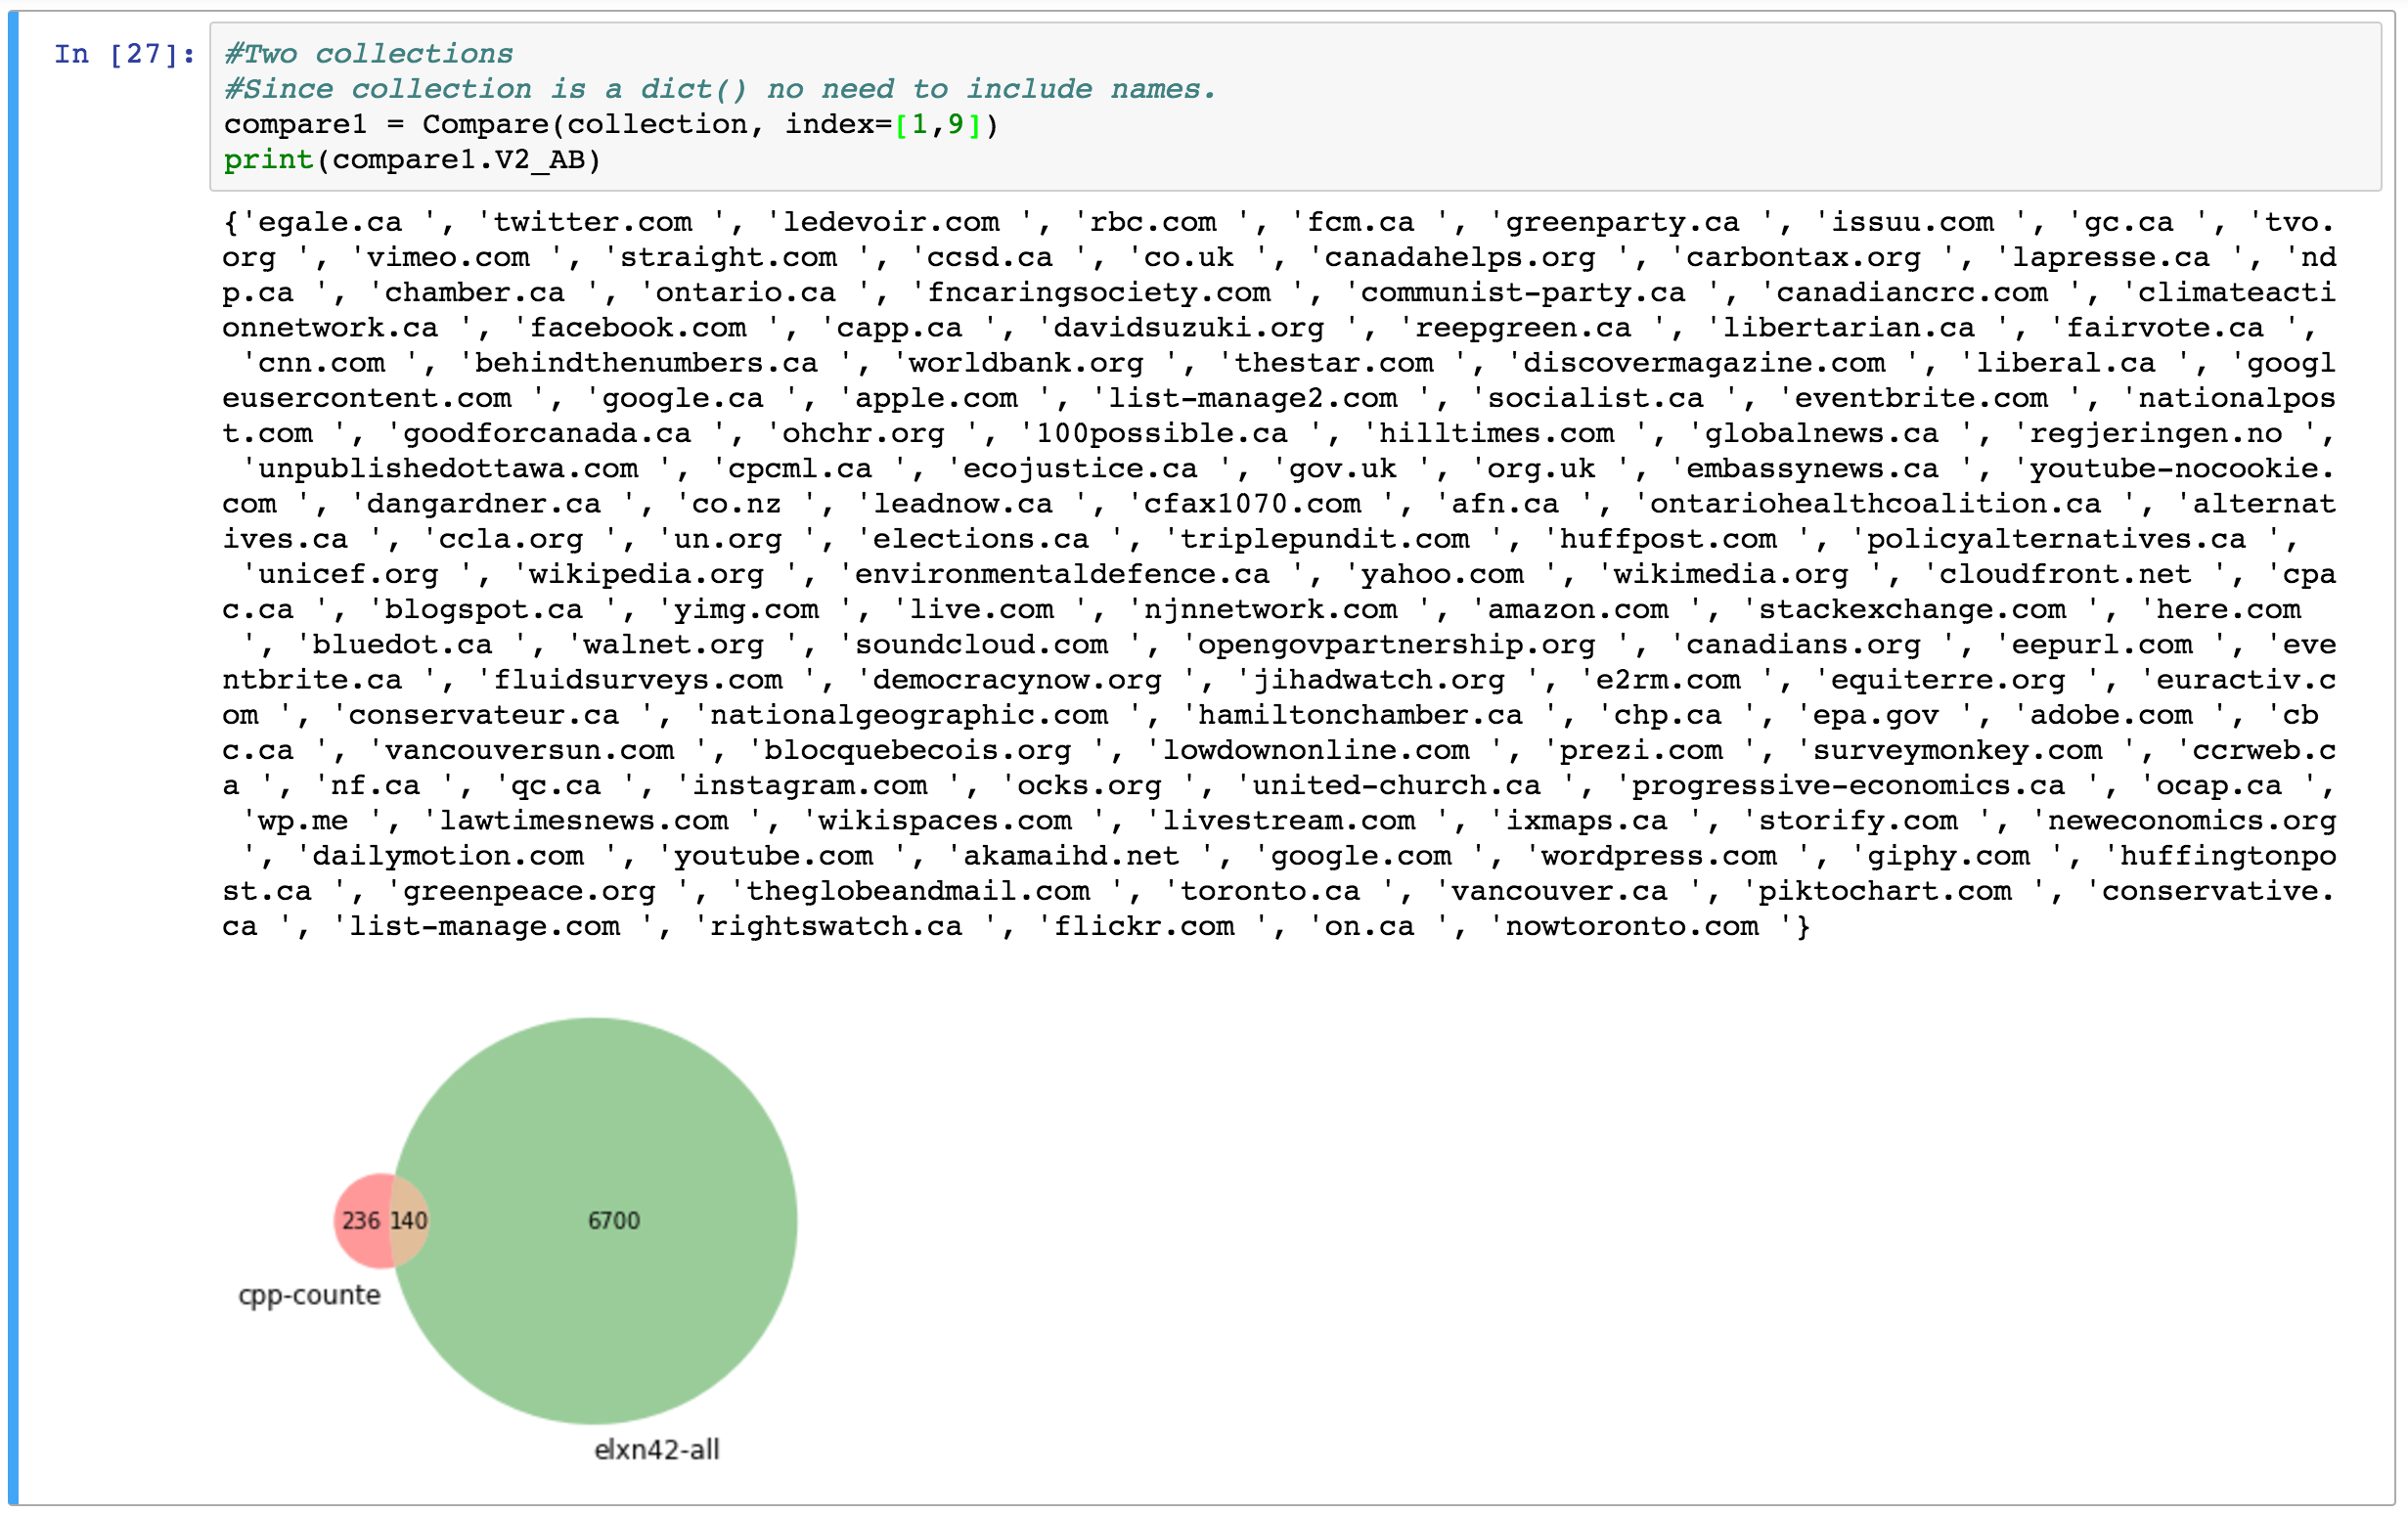Click the print(compare1.V2_AB) code line

click(412, 160)
